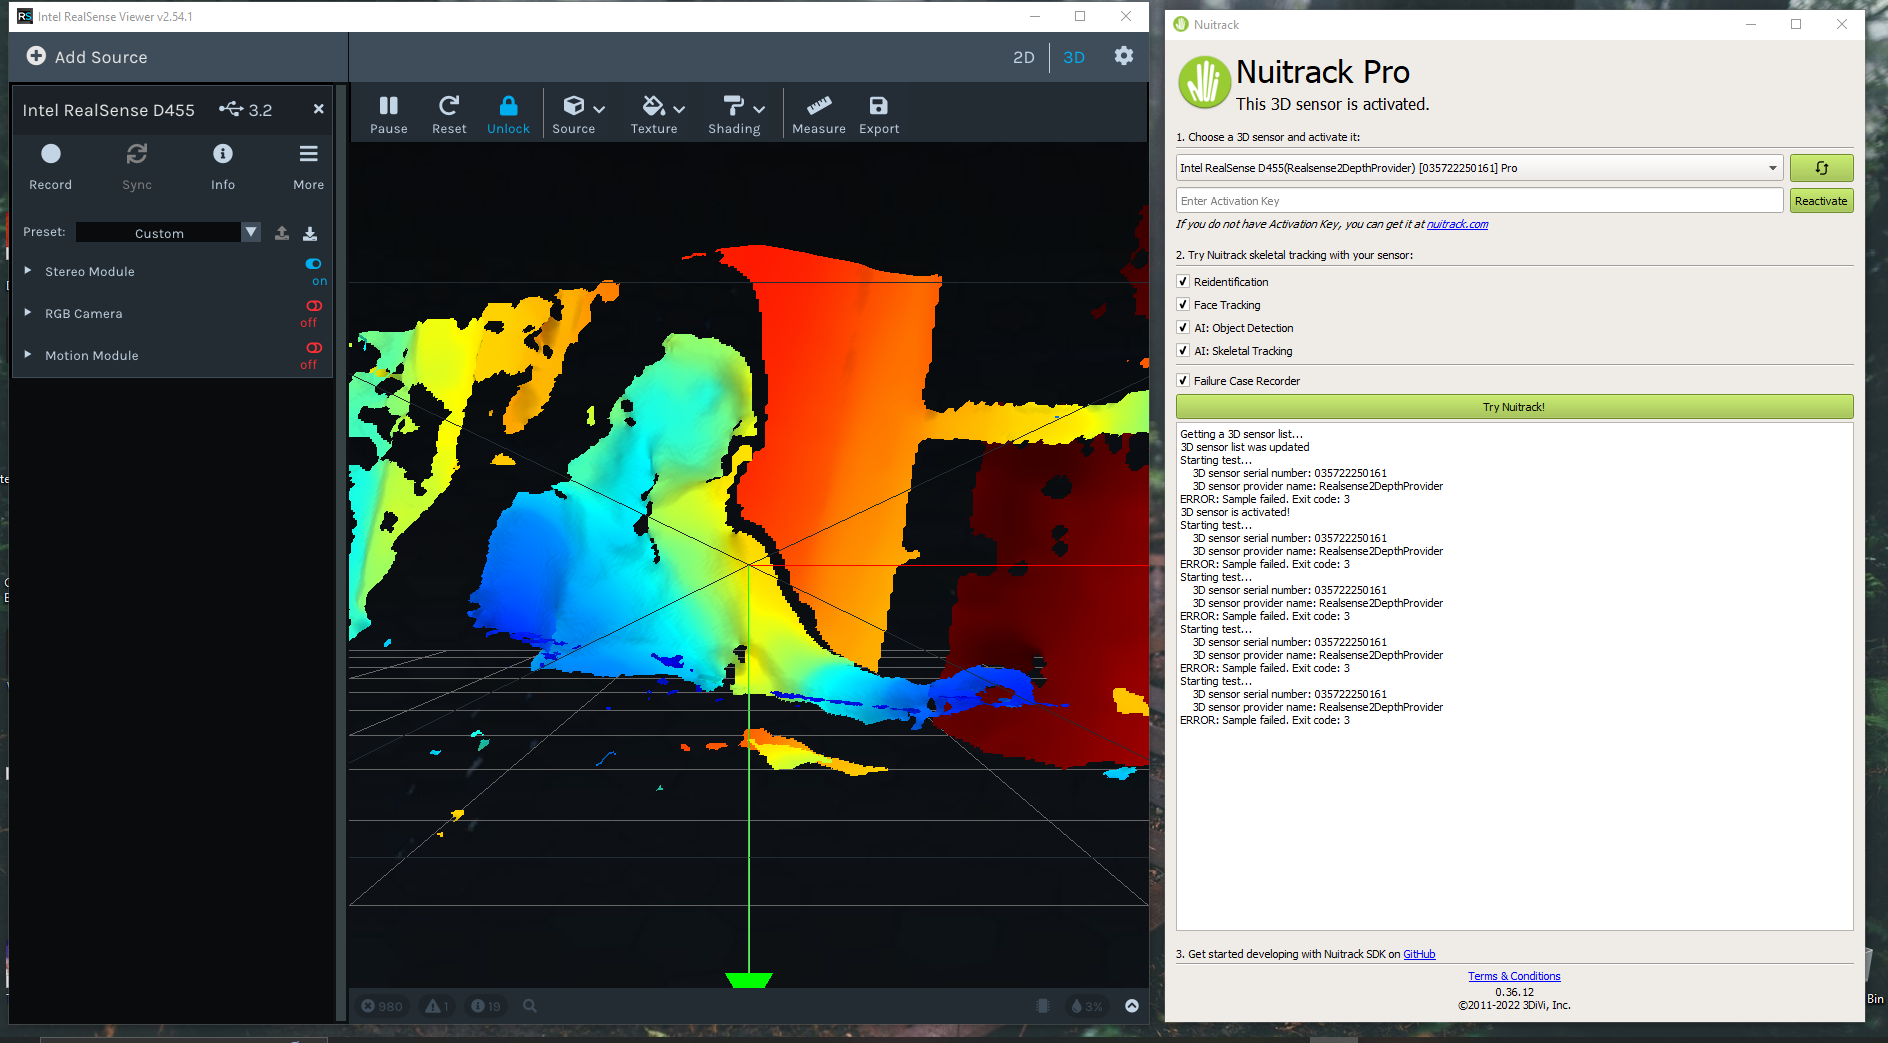Turn off the Stereo Module toggle
The image size is (1888, 1043).
pyautogui.click(x=314, y=264)
